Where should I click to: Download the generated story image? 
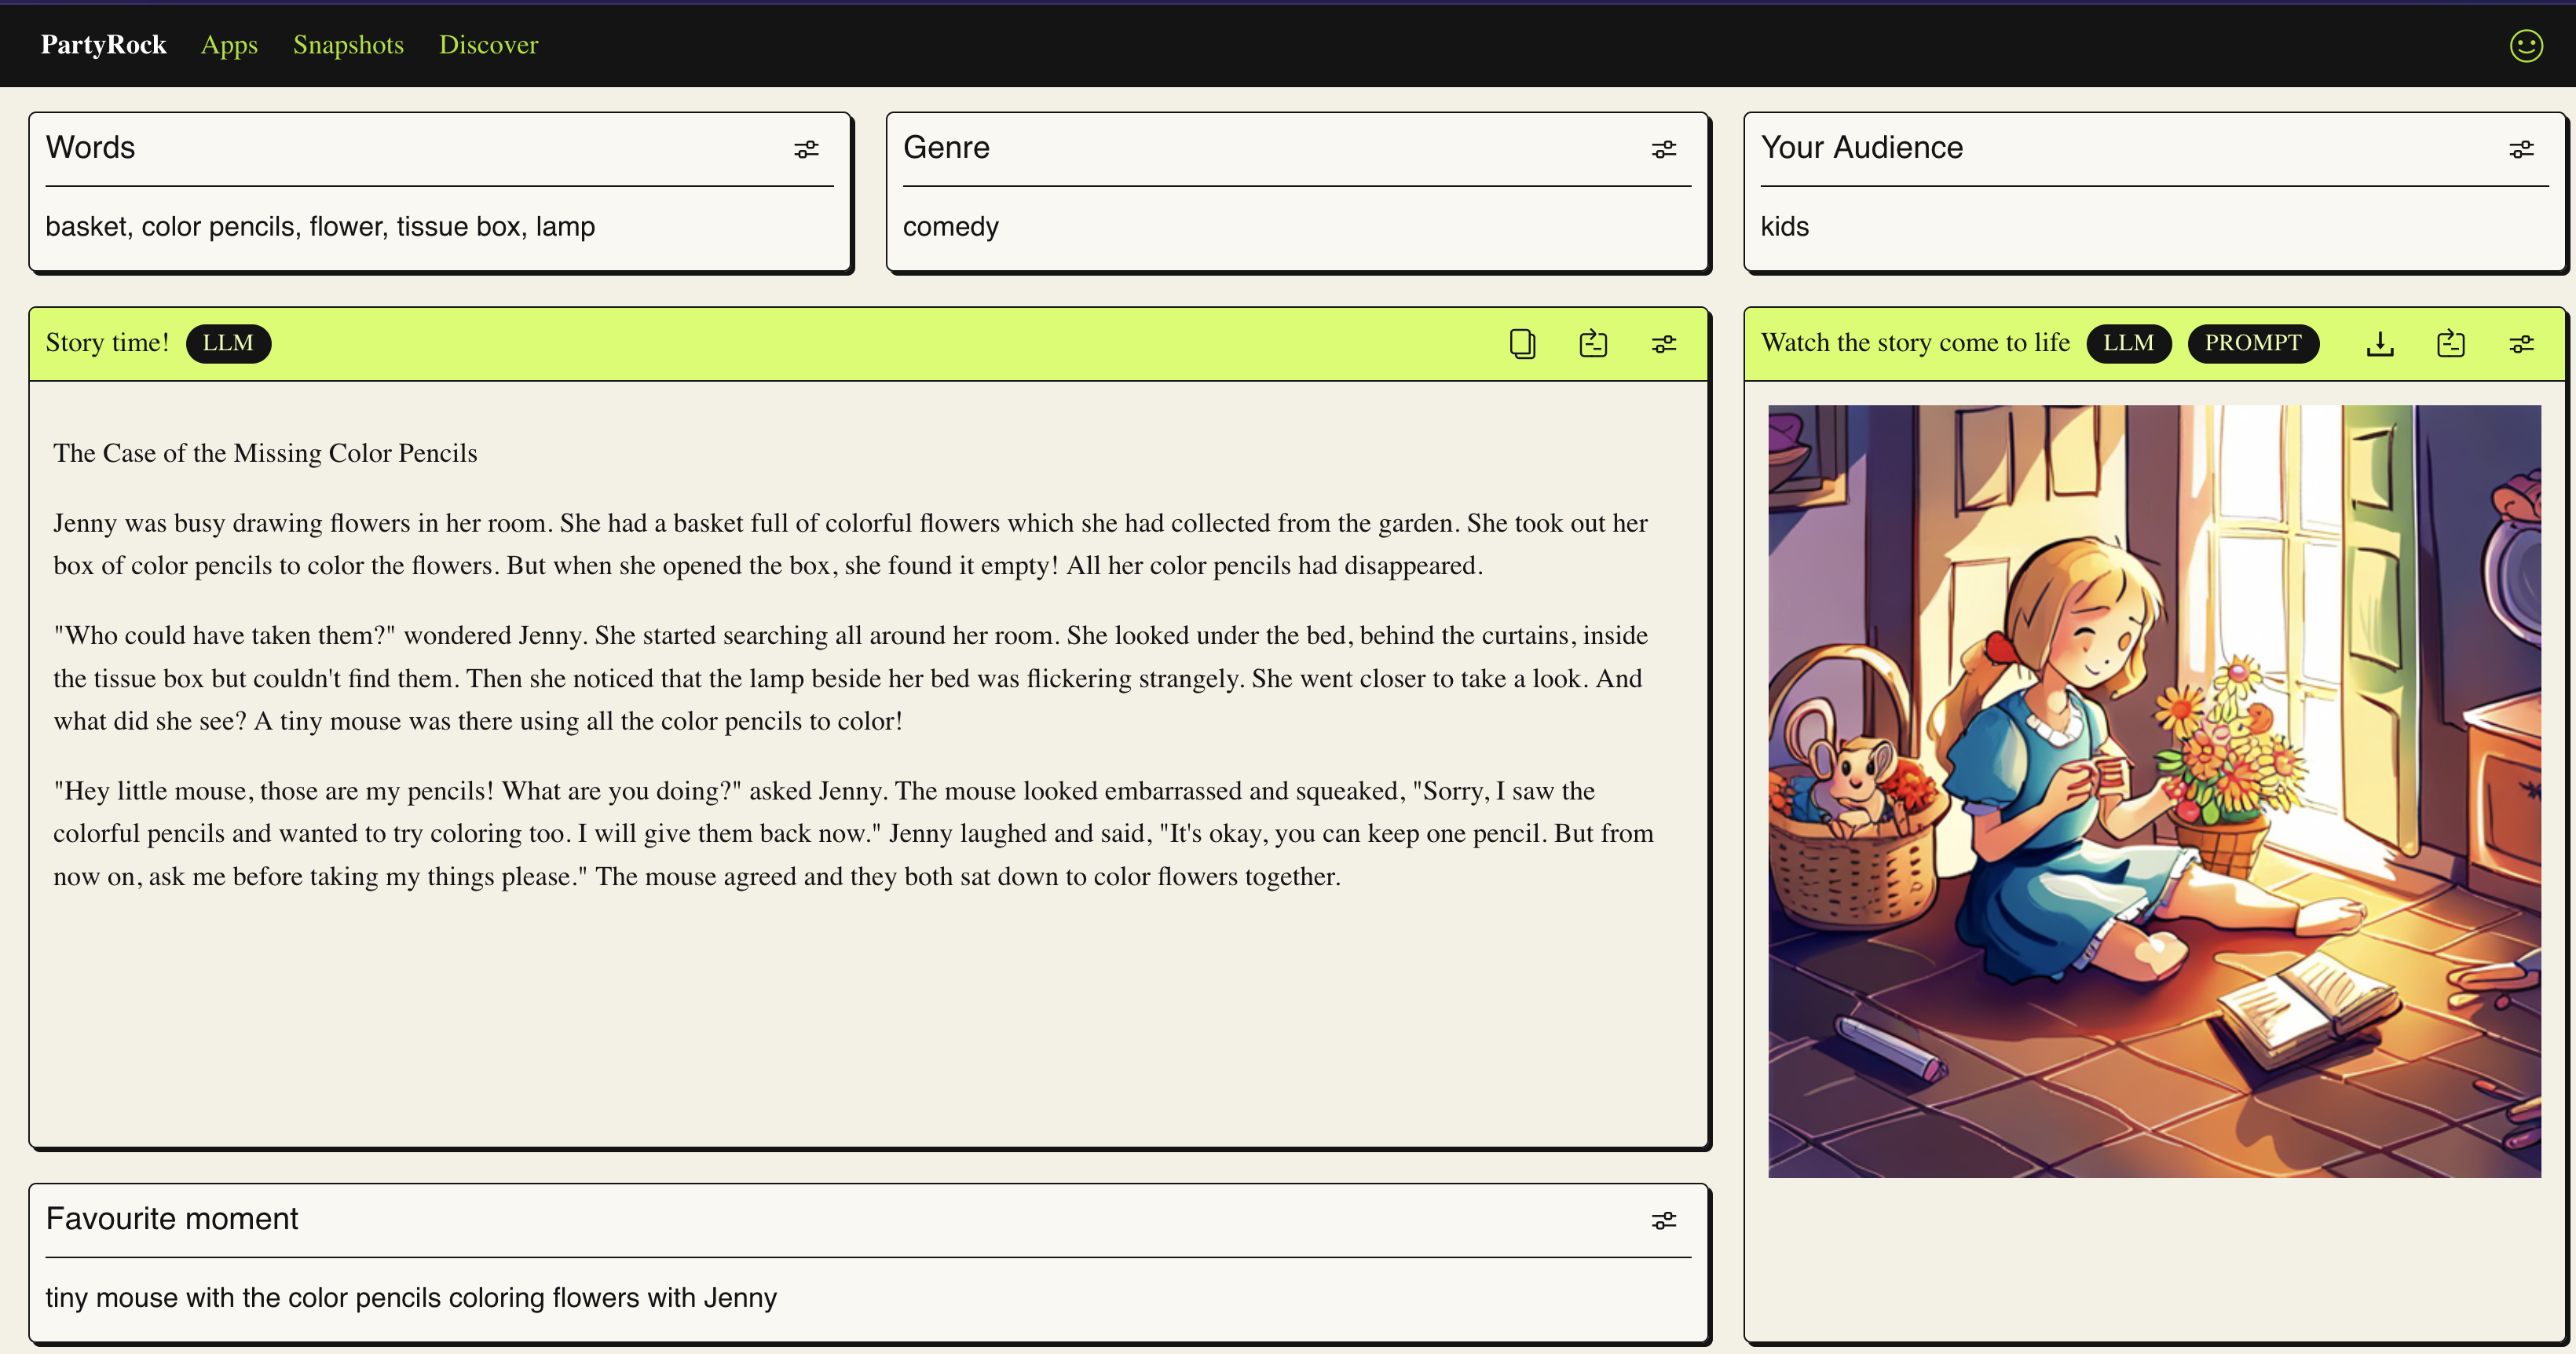[x=2380, y=343]
